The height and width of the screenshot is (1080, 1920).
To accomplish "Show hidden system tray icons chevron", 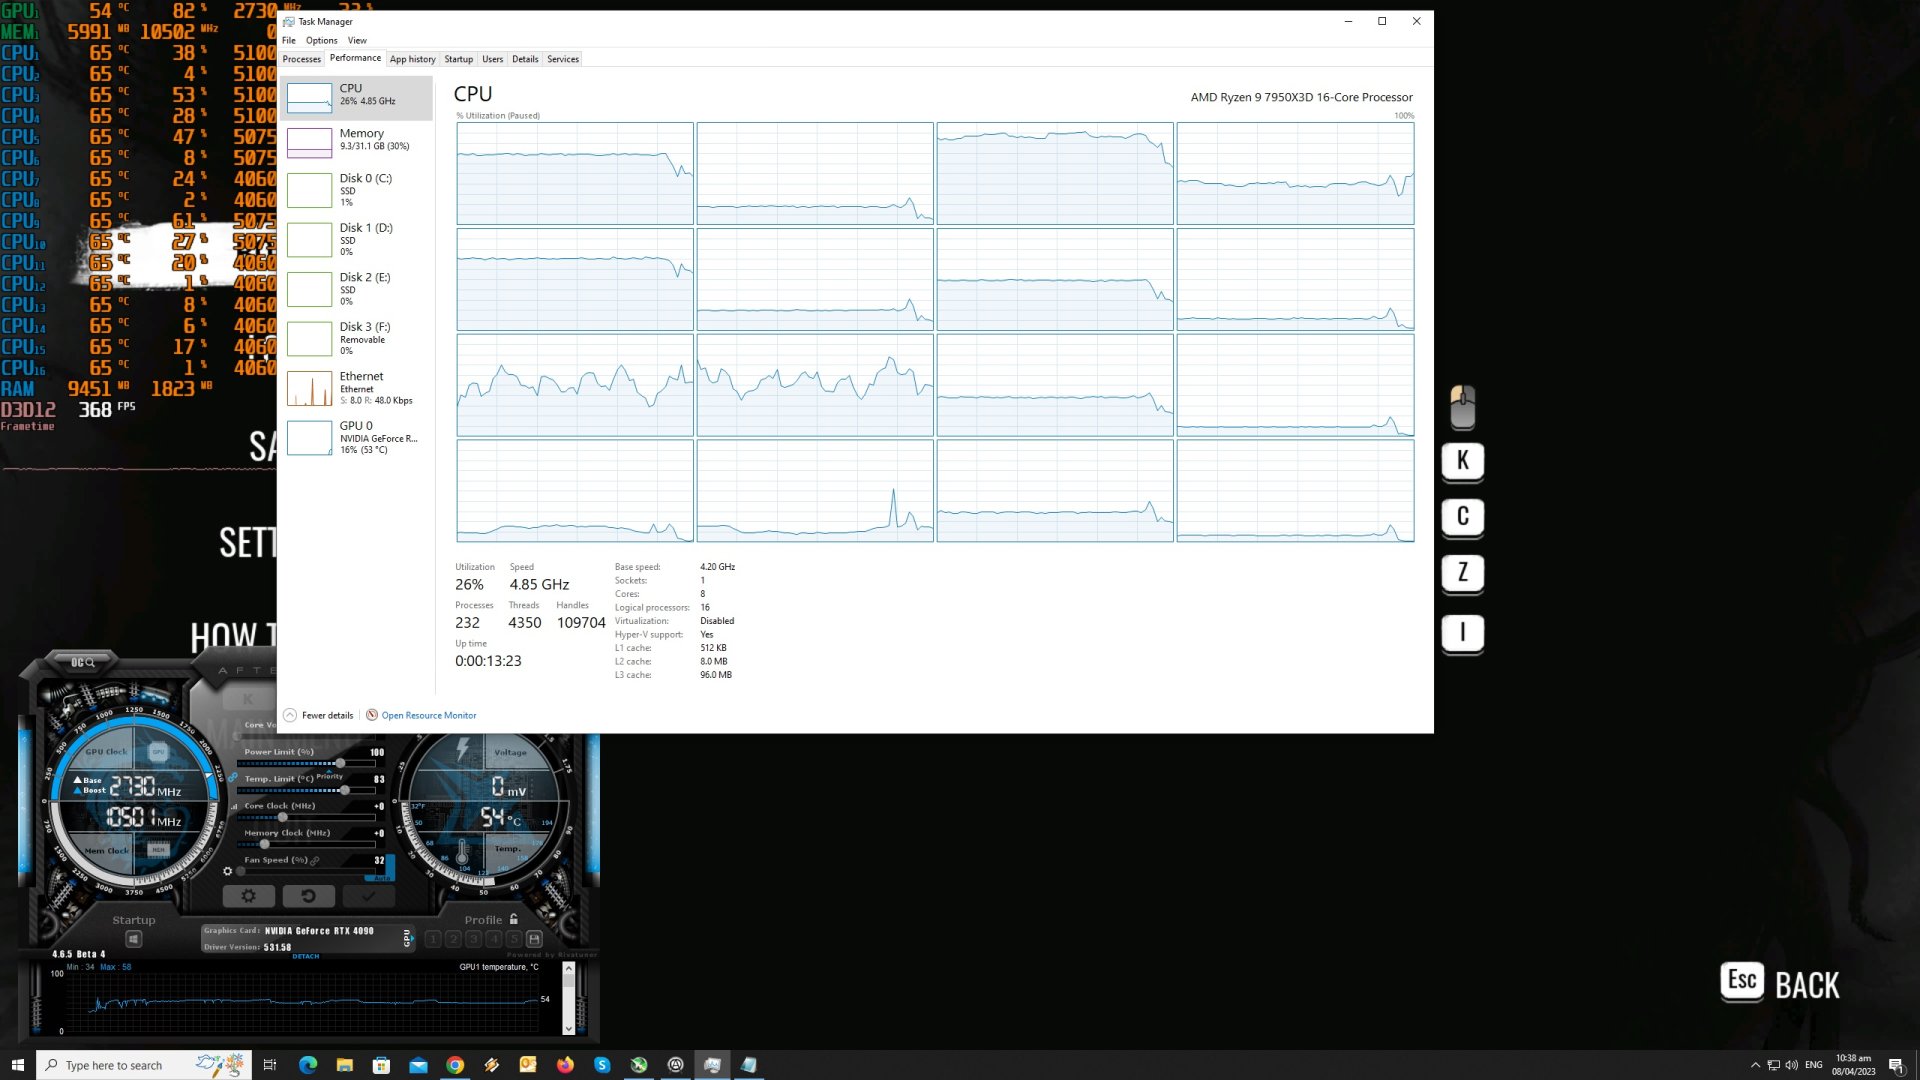I will tap(1755, 1065).
